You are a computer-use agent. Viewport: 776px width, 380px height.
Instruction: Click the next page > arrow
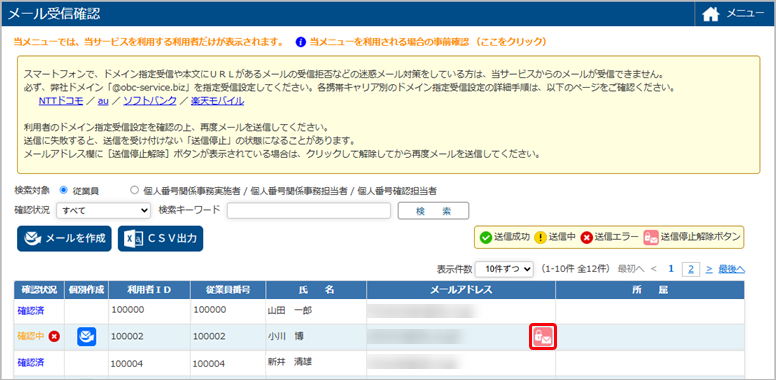tap(709, 269)
